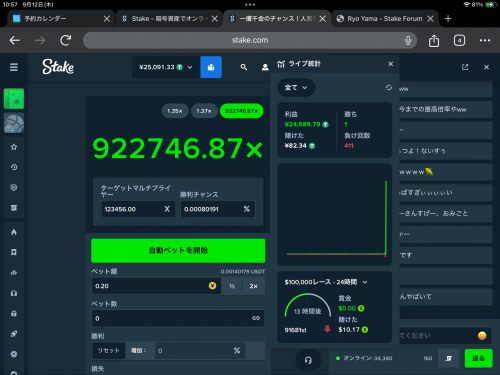This screenshot has height=375, width=500.
Task: Click the stake.com address bar
Action: click(250, 40)
